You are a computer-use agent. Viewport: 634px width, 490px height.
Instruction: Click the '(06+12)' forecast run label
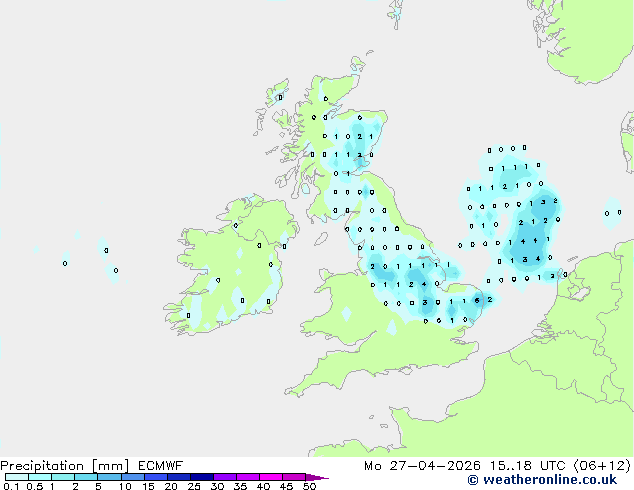click(602, 466)
